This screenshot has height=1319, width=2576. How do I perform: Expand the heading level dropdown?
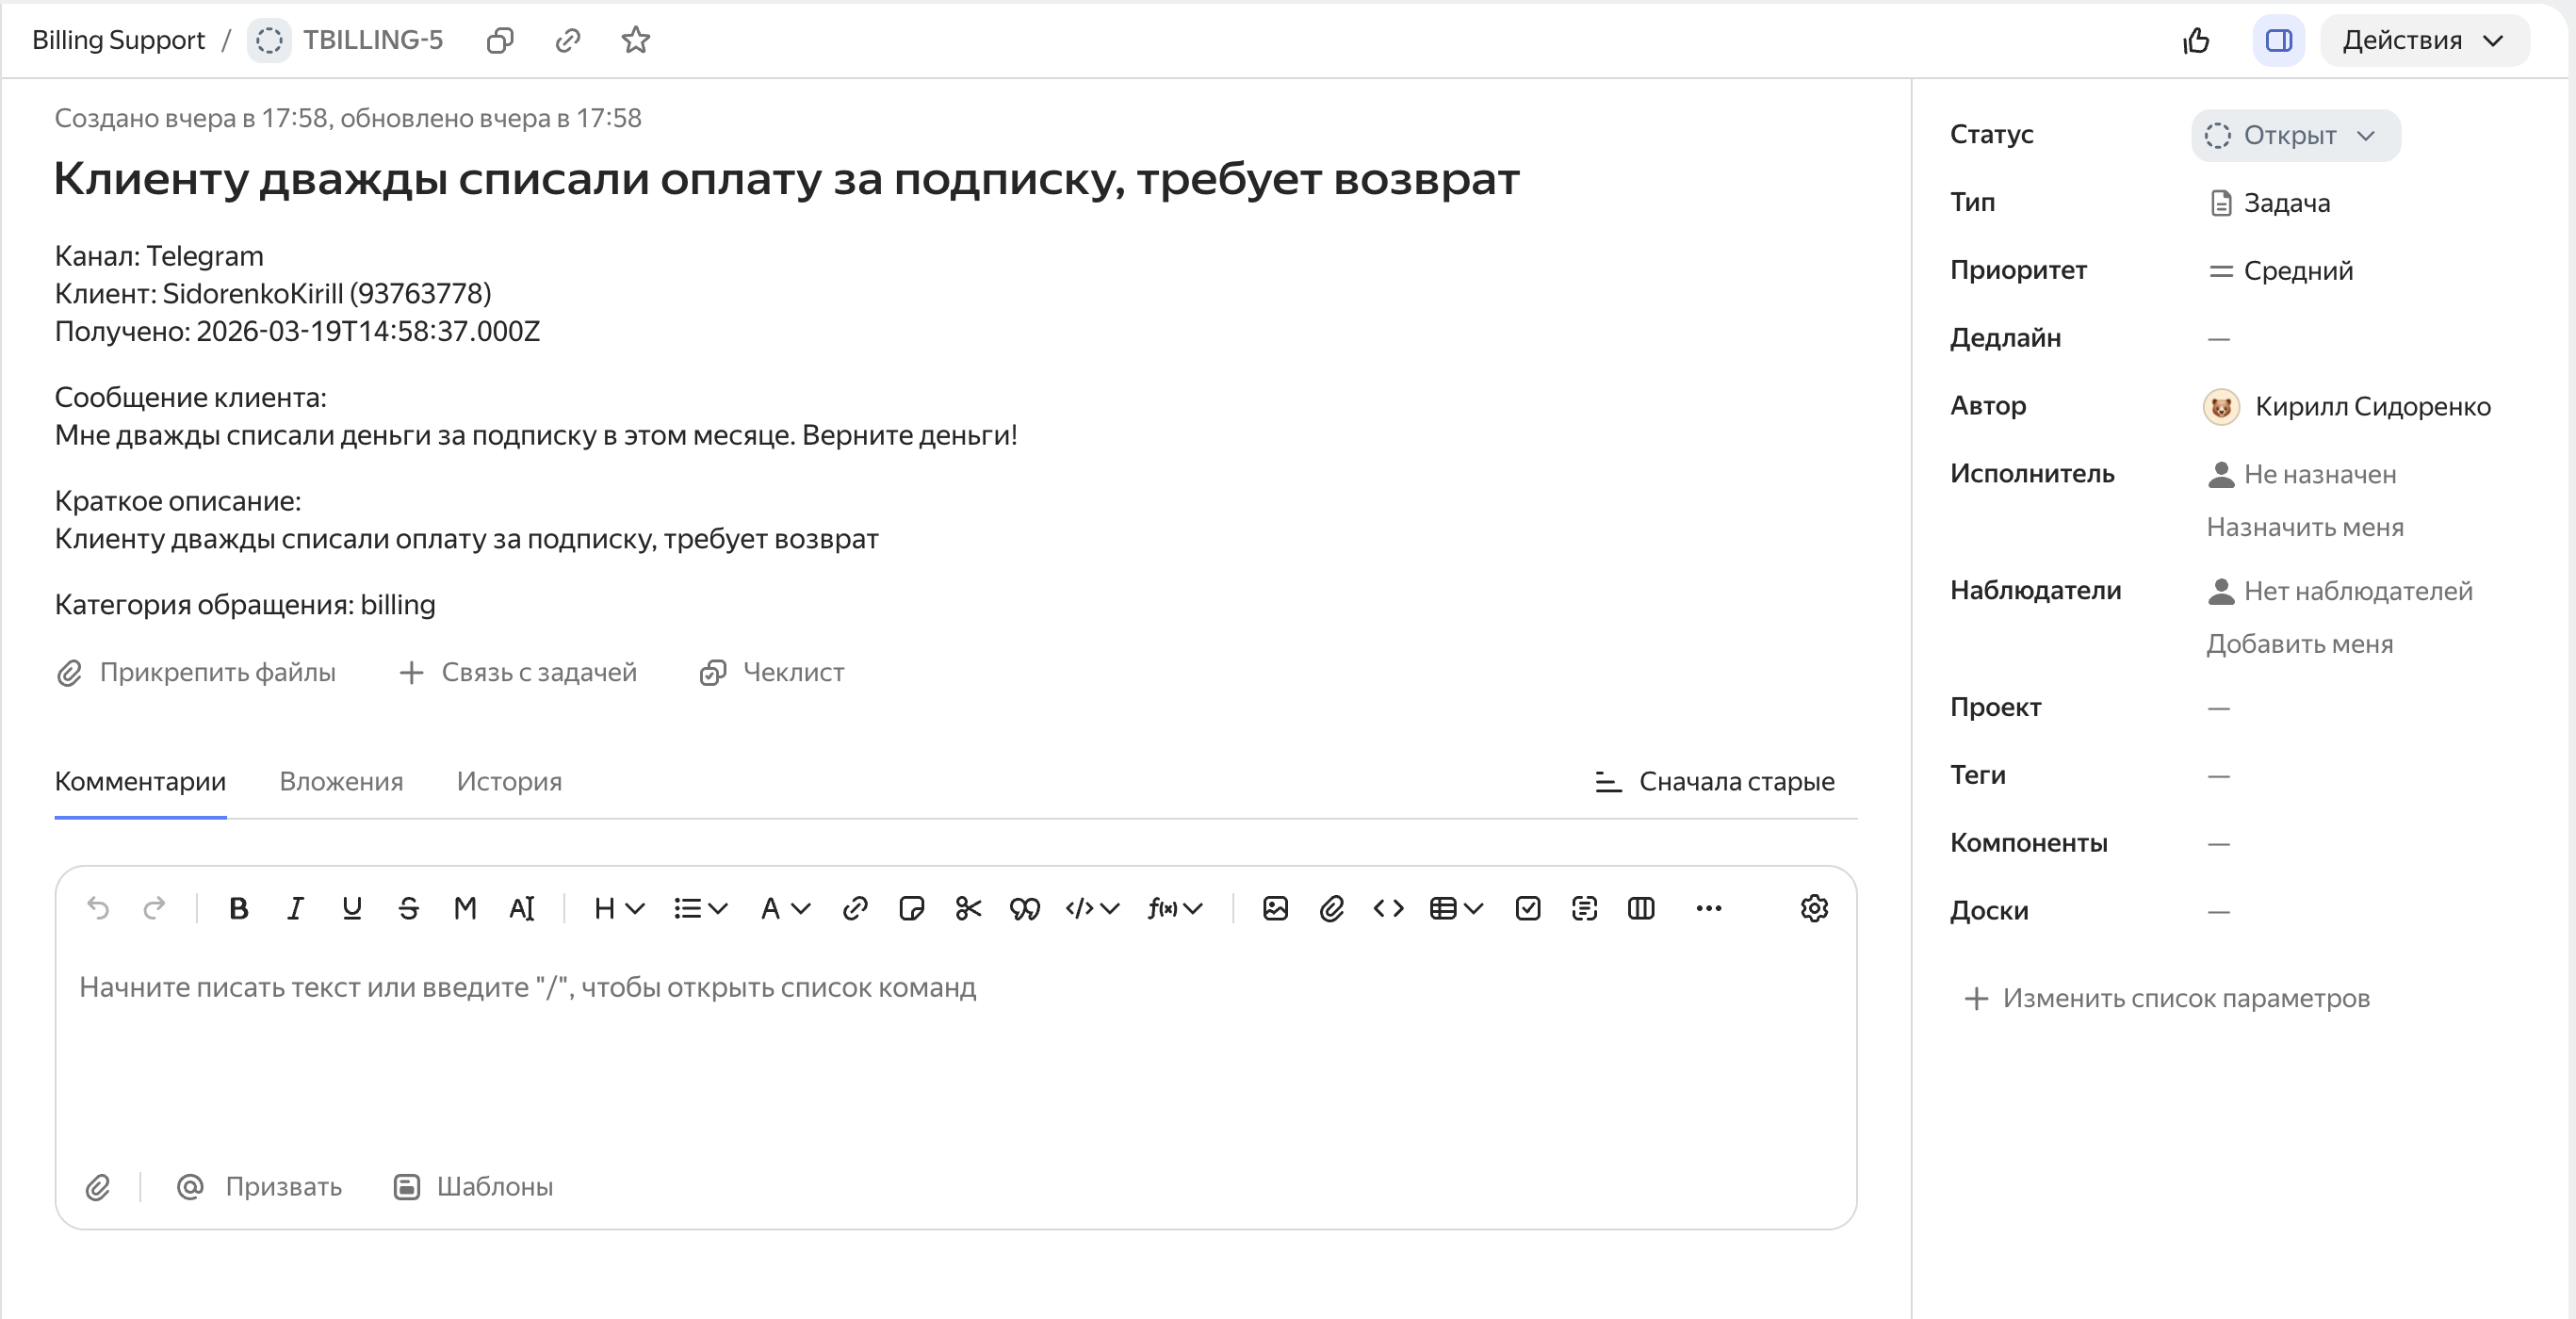point(617,908)
